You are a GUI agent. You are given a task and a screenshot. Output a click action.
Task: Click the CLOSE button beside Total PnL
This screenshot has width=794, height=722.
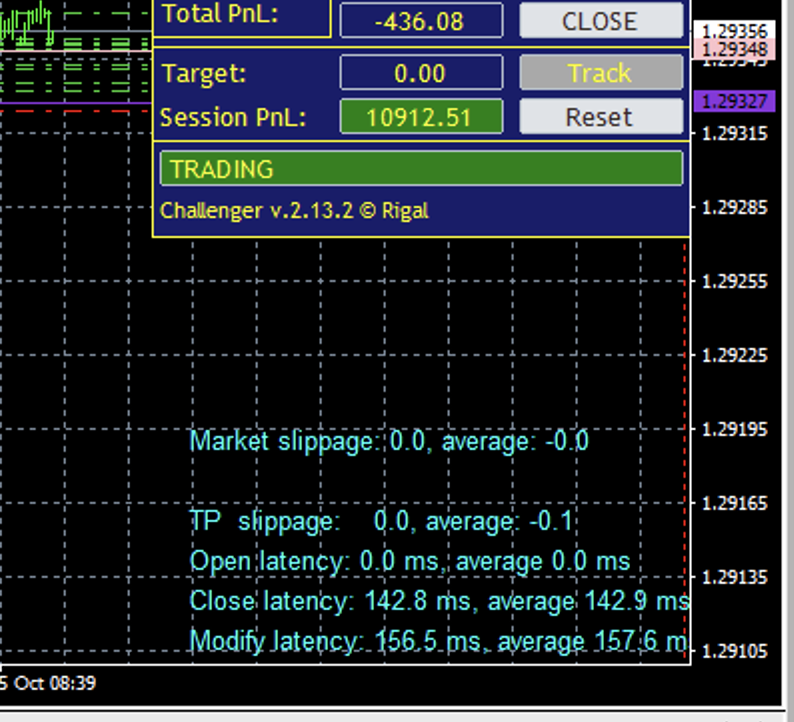[601, 20]
